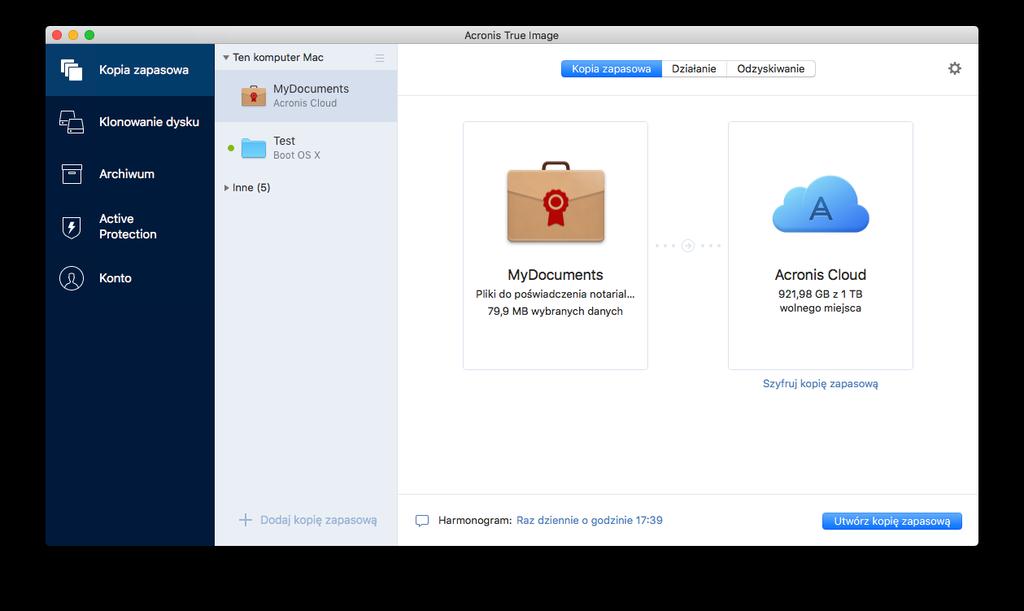The image size is (1024, 611).
Task: Click the yellow minimize window button
Action: click(73, 35)
